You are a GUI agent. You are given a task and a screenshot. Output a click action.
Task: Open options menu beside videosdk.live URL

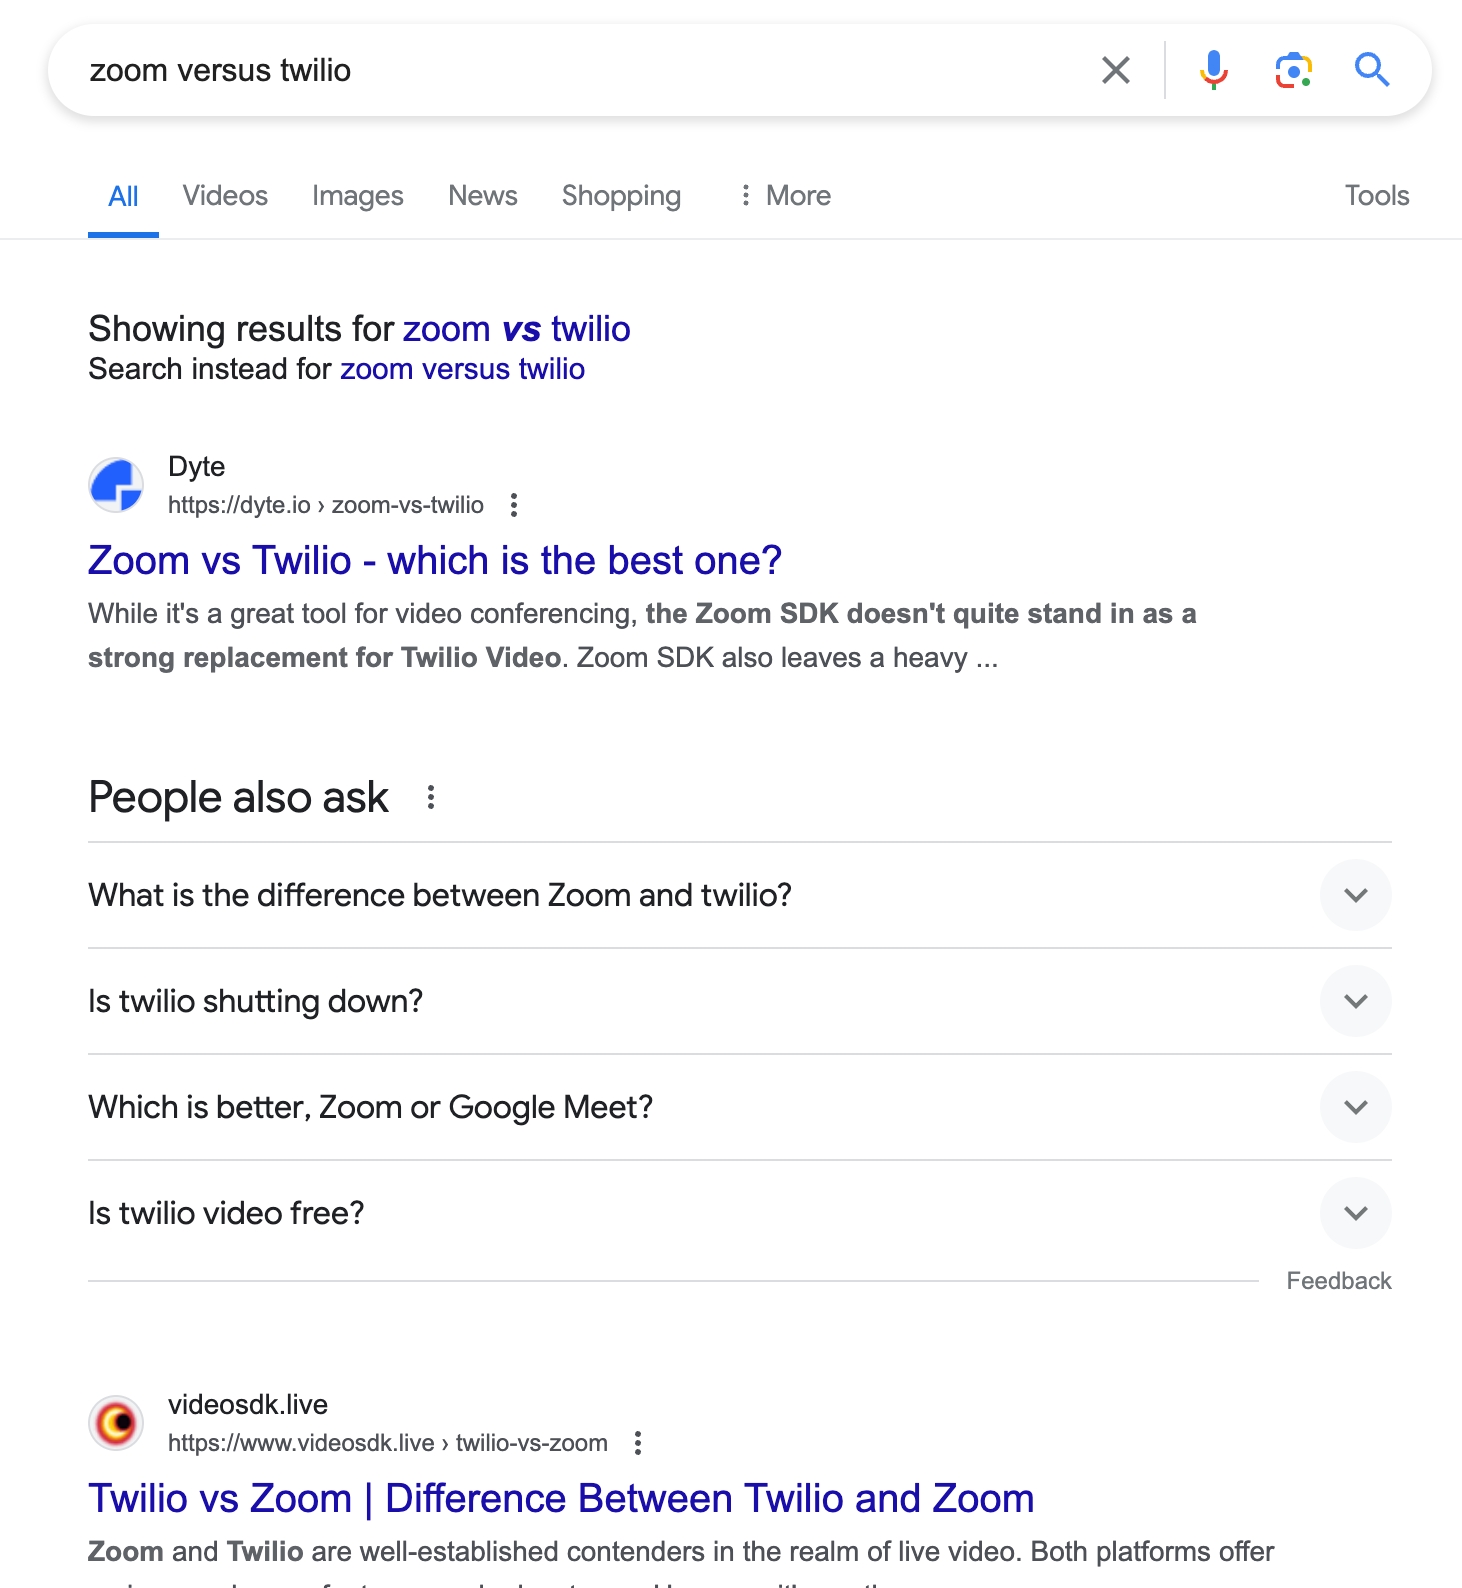coord(638,1443)
